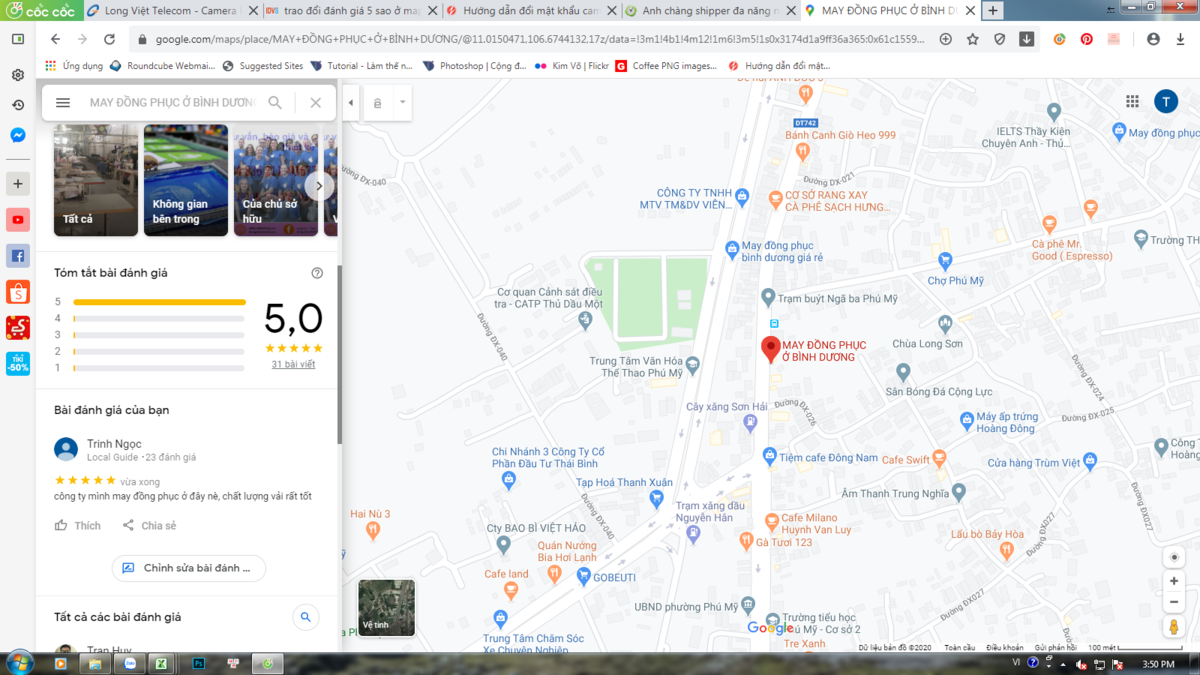This screenshot has height=675, width=1200.
Task: Zoom out the map with minus
Action: click(1174, 602)
